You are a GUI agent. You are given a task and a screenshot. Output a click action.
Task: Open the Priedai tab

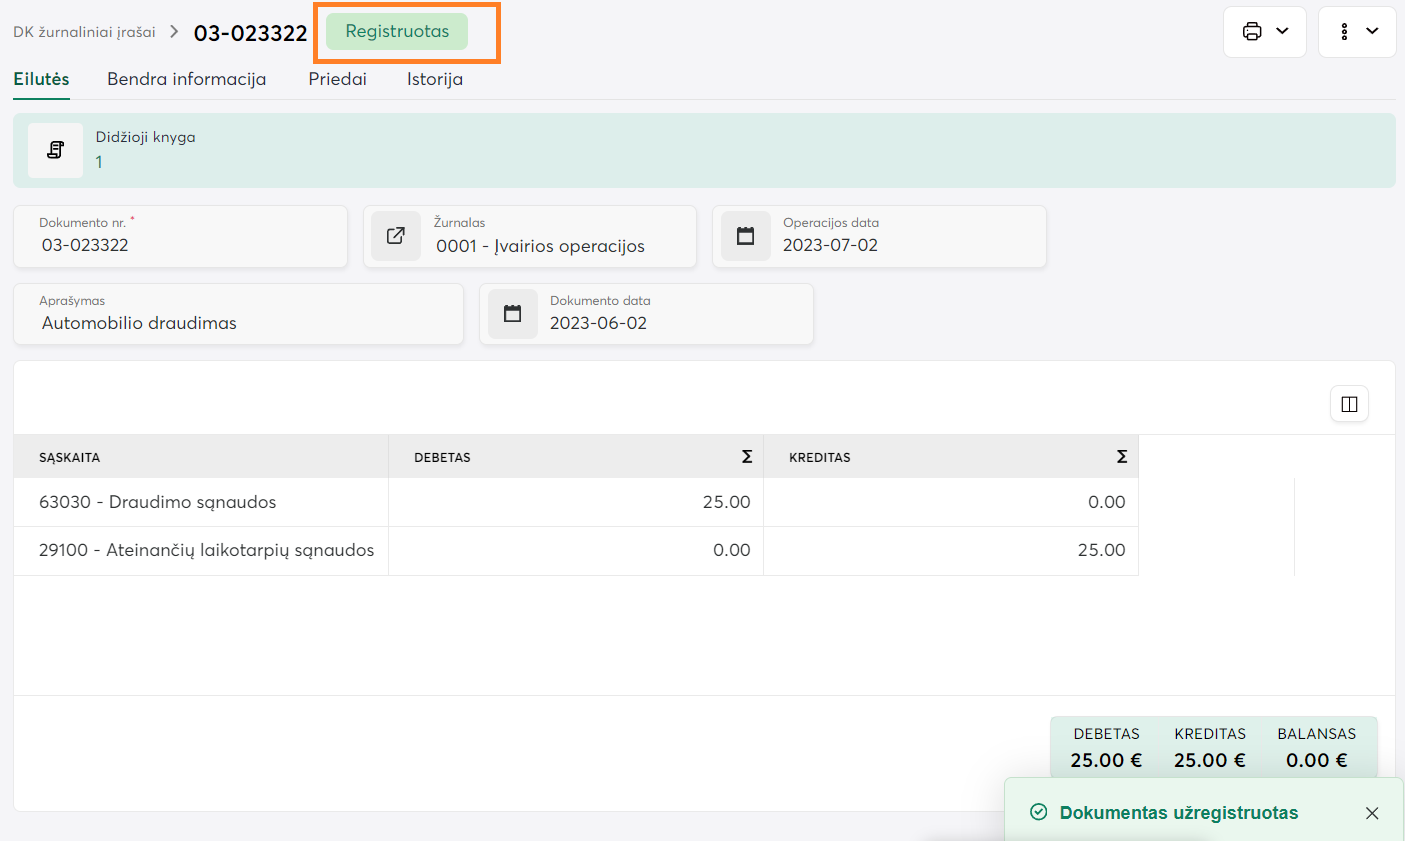click(x=337, y=79)
